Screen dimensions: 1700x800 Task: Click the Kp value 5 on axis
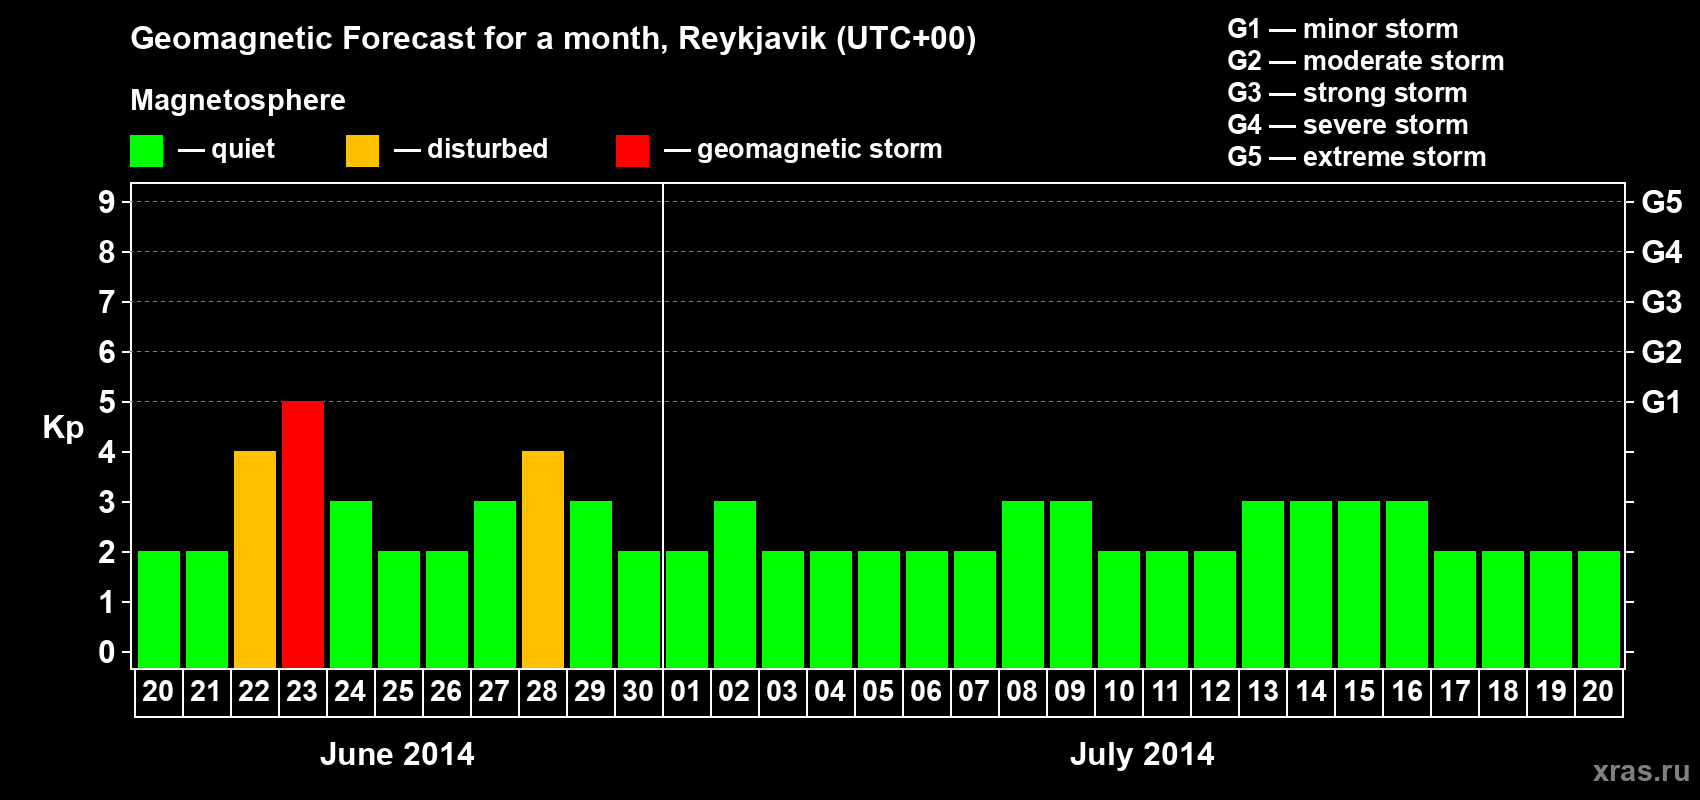[x=107, y=402]
